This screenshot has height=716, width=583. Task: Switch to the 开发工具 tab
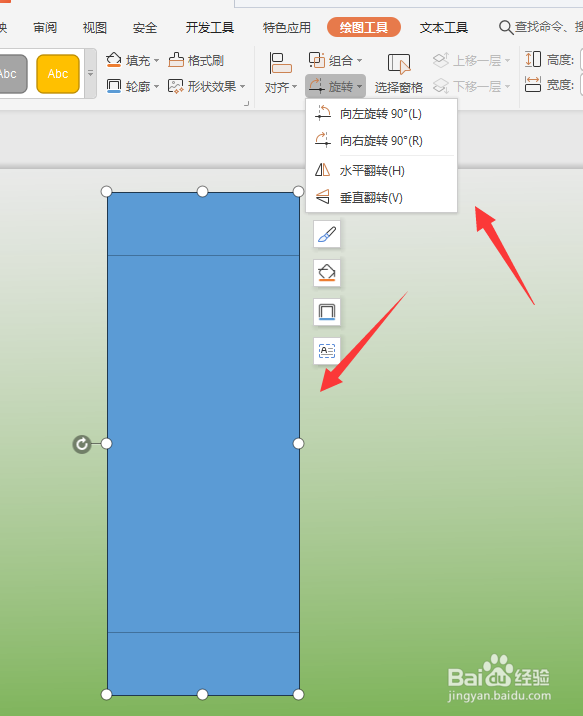coord(210,28)
